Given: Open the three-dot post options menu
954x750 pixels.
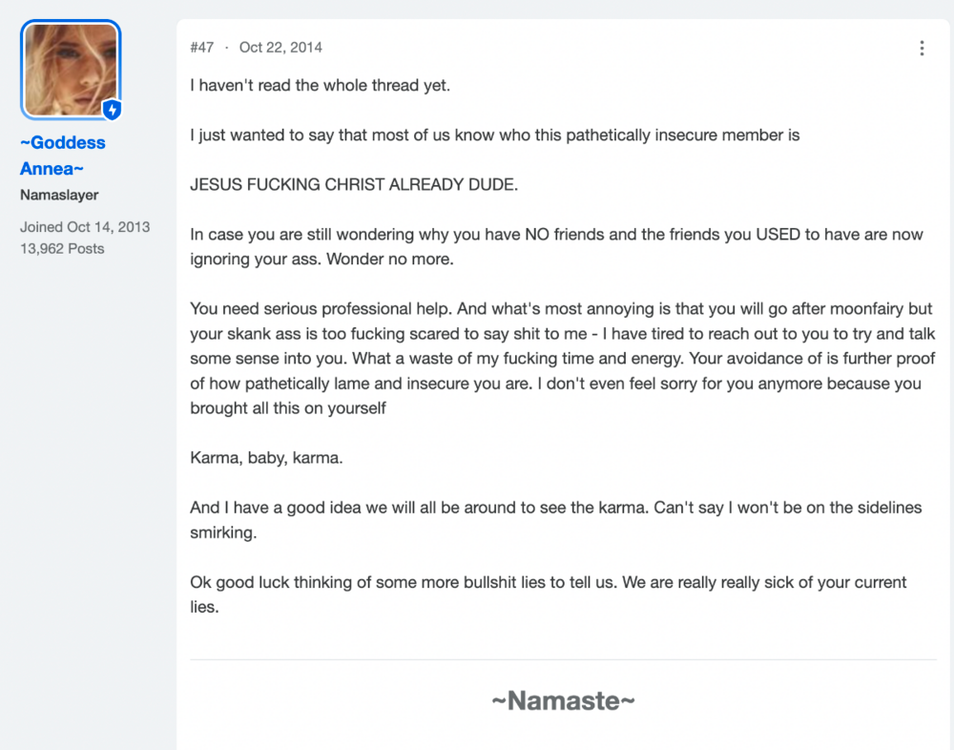Looking at the screenshot, I should click(922, 48).
